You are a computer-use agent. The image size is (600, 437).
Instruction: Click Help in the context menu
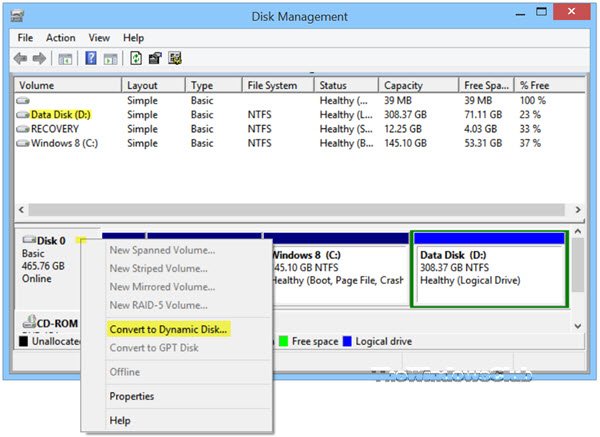[x=120, y=421]
